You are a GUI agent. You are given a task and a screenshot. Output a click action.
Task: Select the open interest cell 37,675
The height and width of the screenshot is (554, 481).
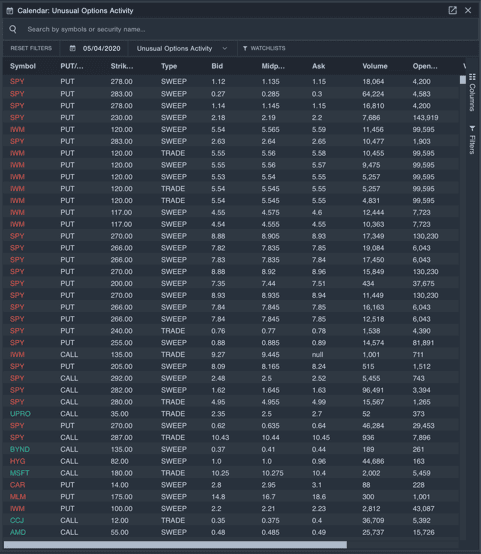pyautogui.click(x=423, y=284)
